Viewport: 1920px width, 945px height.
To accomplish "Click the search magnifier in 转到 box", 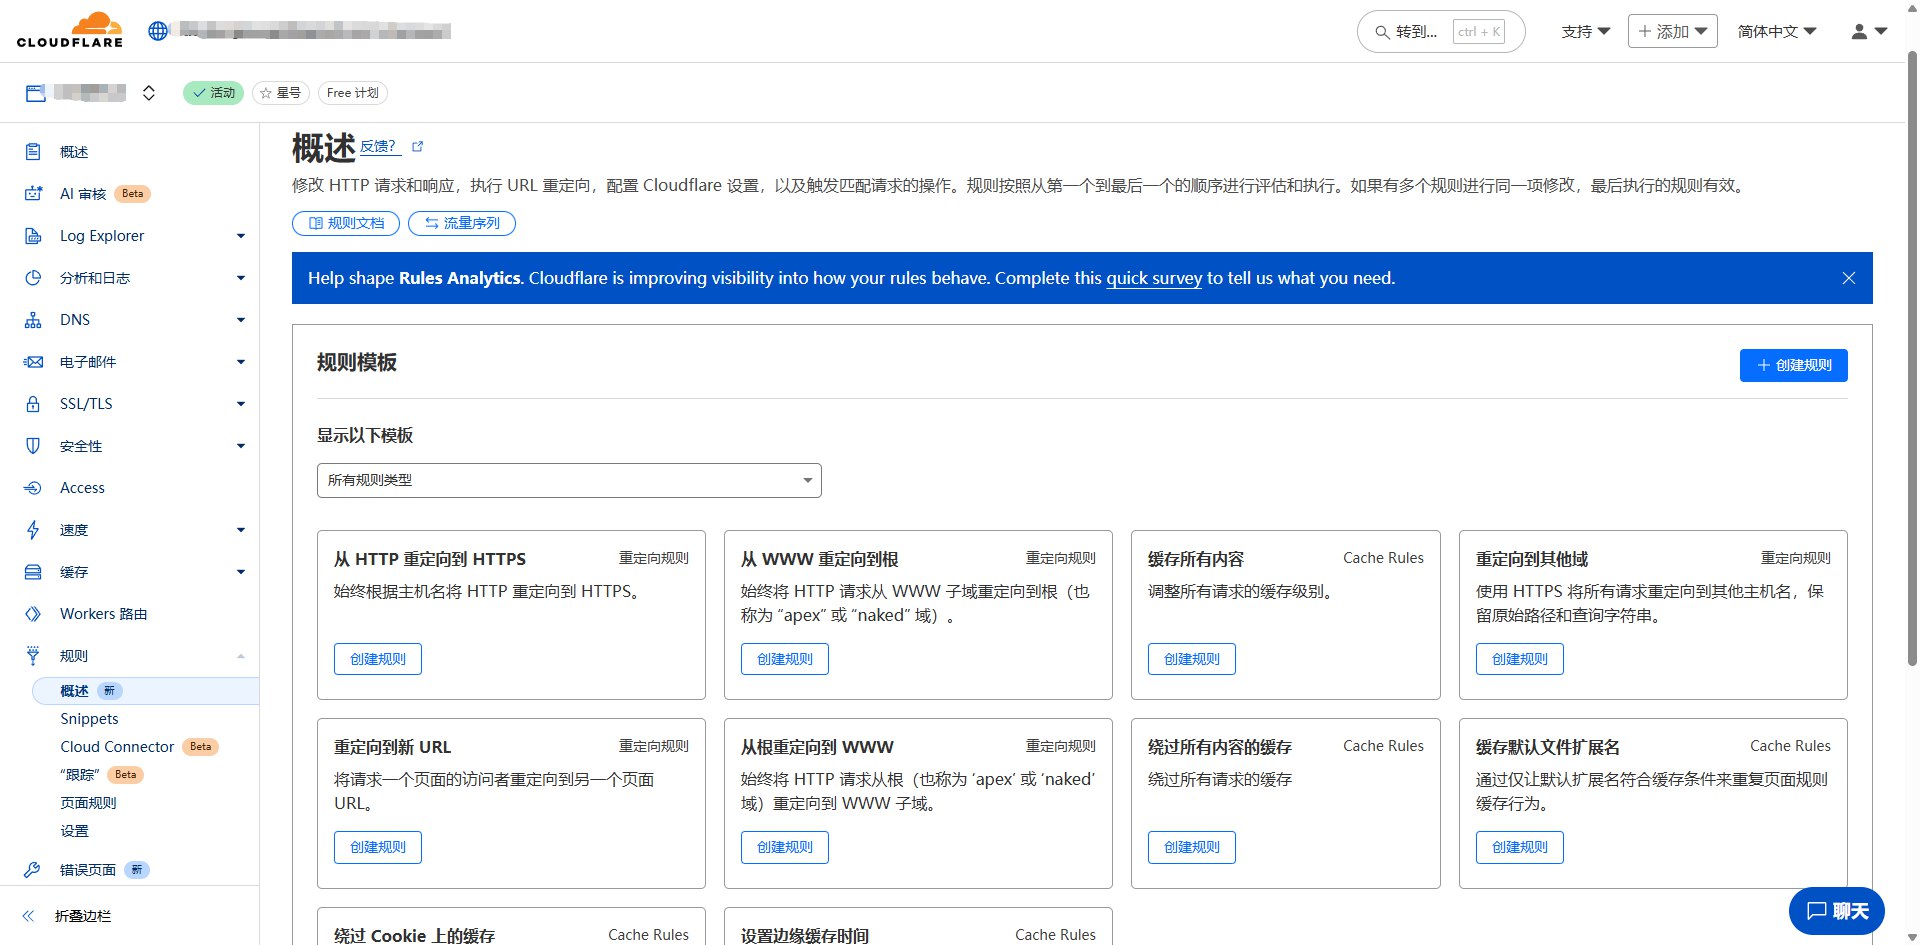I will 1382,32.
